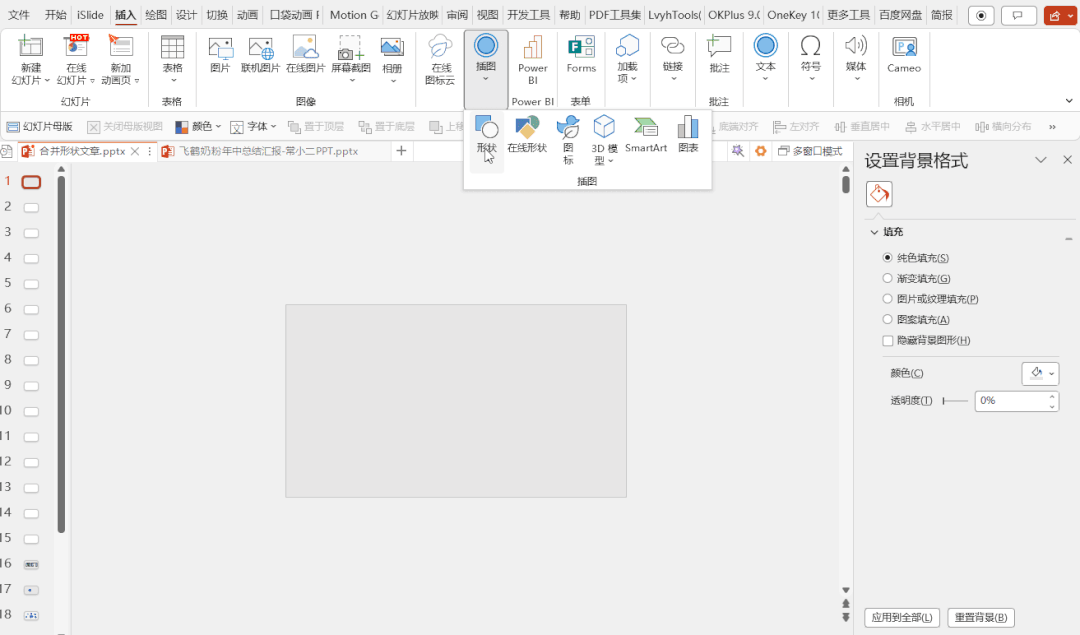Open the Add-ins (加载项) menu
This screenshot has width=1080, height=635.
pyautogui.click(x=627, y=59)
